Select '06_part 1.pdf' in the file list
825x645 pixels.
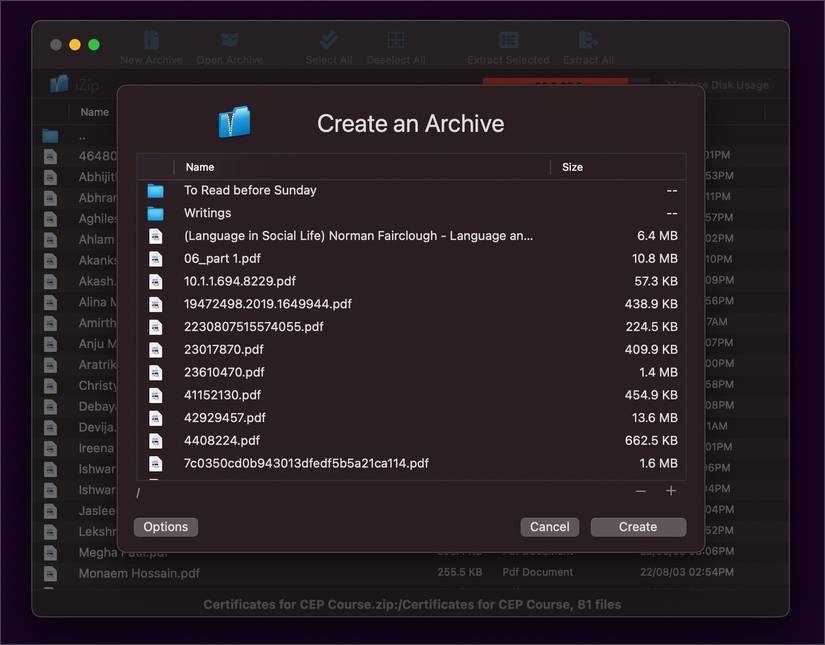[x=220, y=258]
